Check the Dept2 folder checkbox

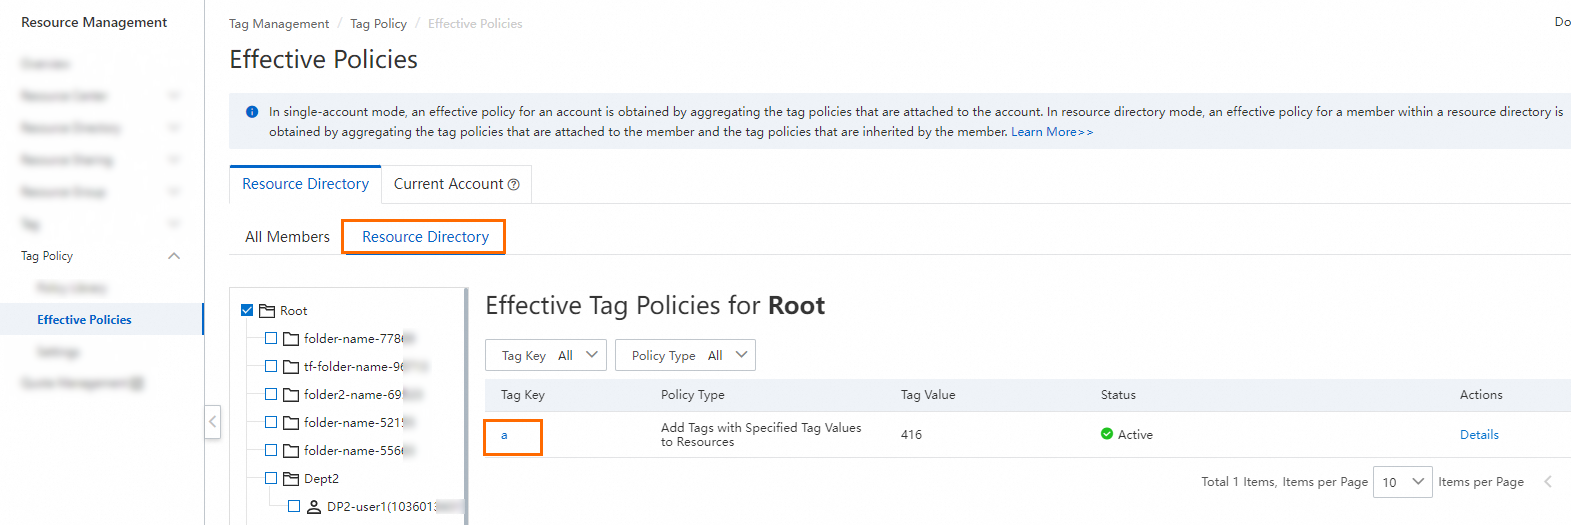click(271, 478)
